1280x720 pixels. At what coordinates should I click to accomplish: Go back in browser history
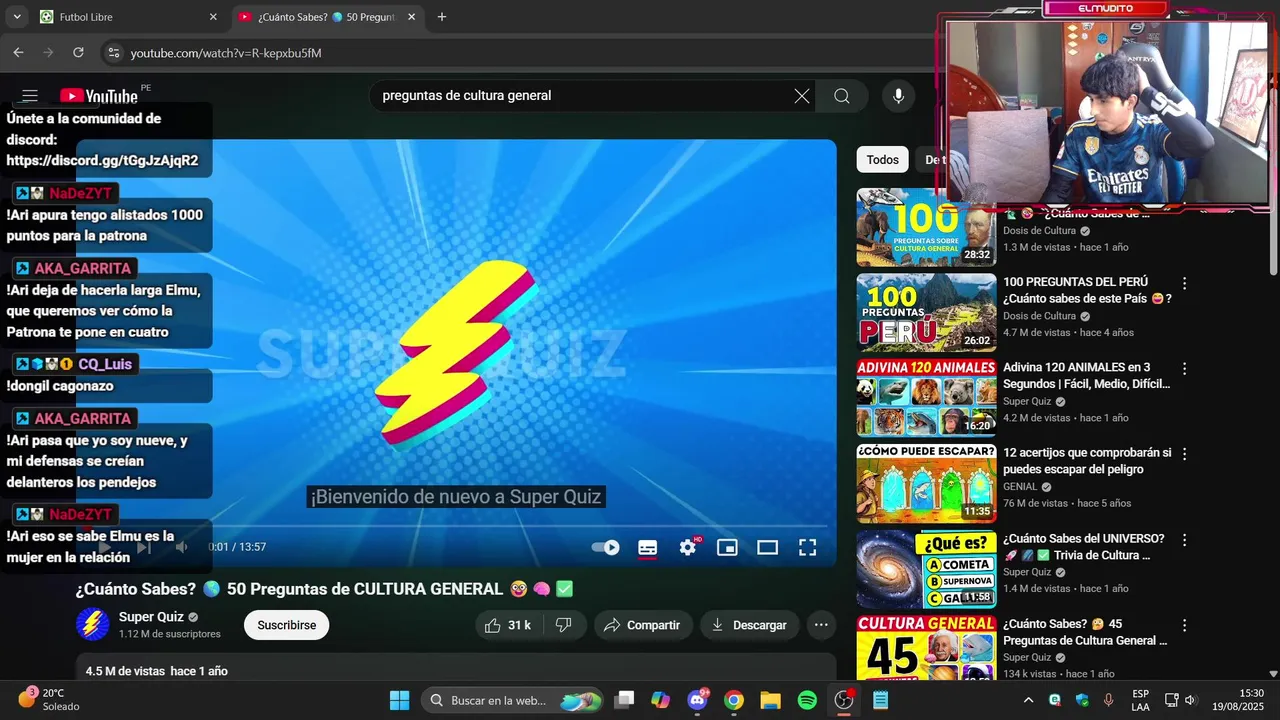(x=18, y=53)
